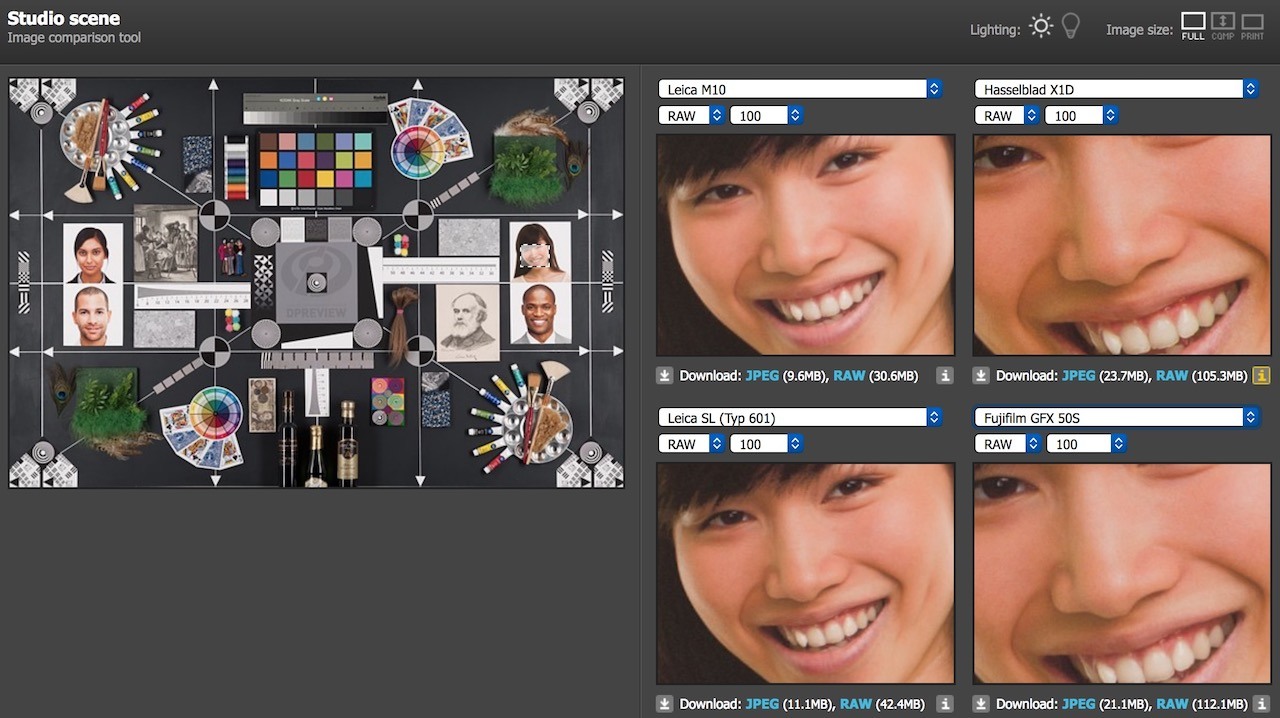Download Leica SL RAW (42.4MB)
Image resolution: width=1280 pixels, height=718 pixels.
[856, 704]
